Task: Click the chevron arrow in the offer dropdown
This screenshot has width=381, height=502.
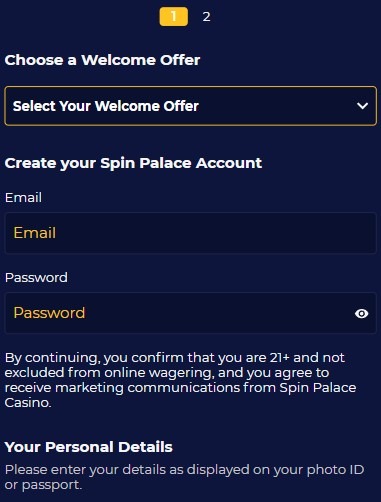Action: click(x=362, y=106)
